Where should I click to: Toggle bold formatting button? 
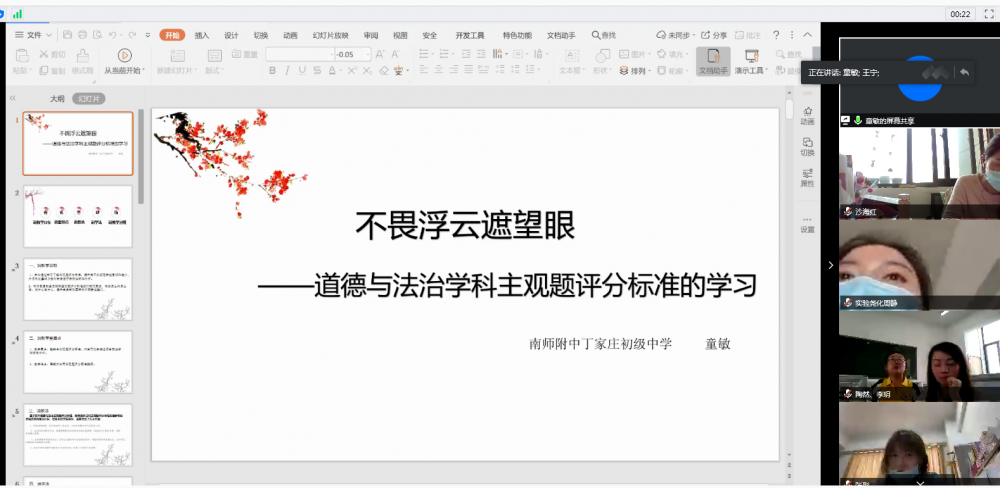[x=272, y=71]
